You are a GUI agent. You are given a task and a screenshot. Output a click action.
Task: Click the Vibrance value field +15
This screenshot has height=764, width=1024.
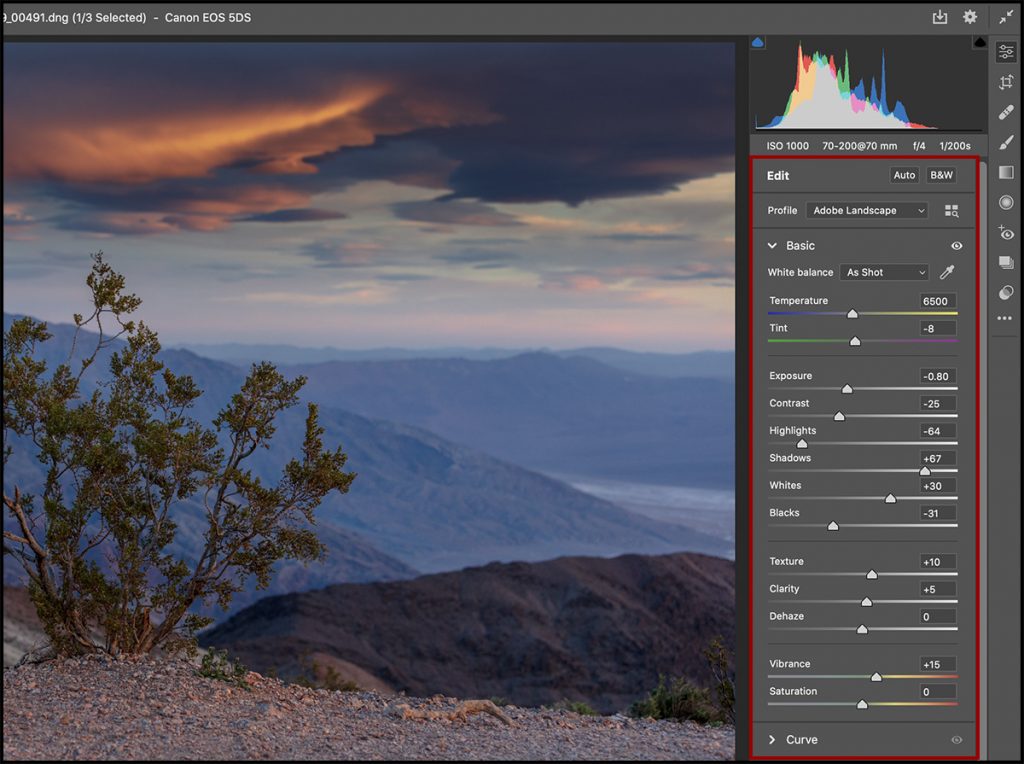tap(938, 664)
